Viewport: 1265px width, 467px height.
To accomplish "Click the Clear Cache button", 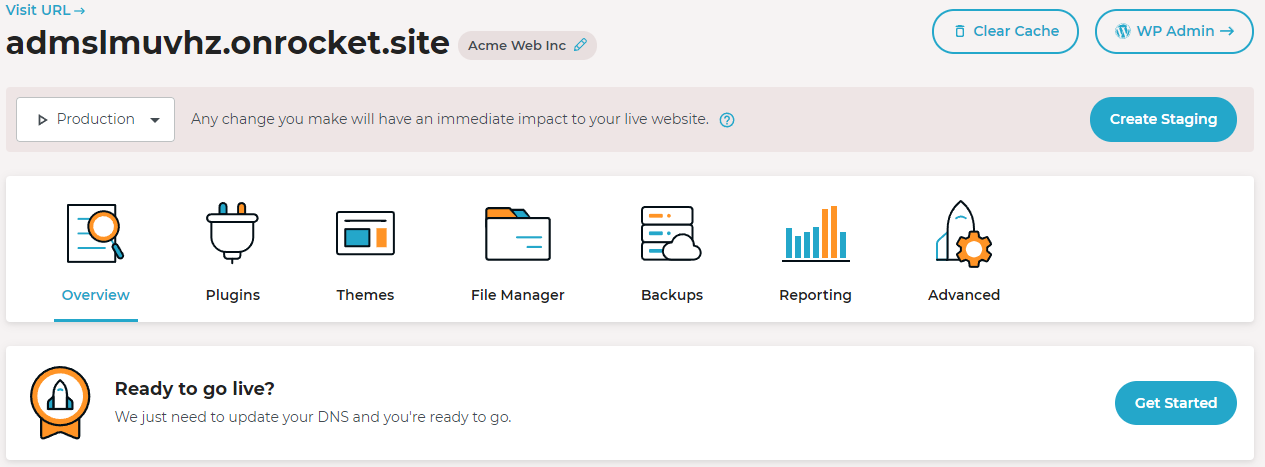I will pos(1006,31).
